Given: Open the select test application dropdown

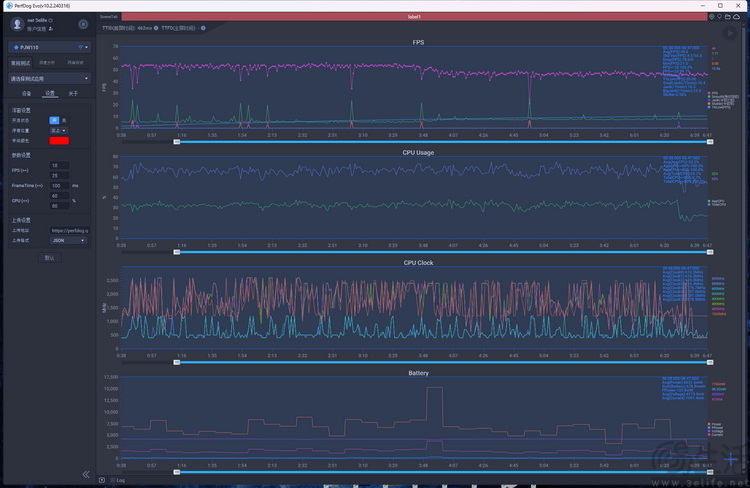Looking at the screenshot, I should (49, 78).
